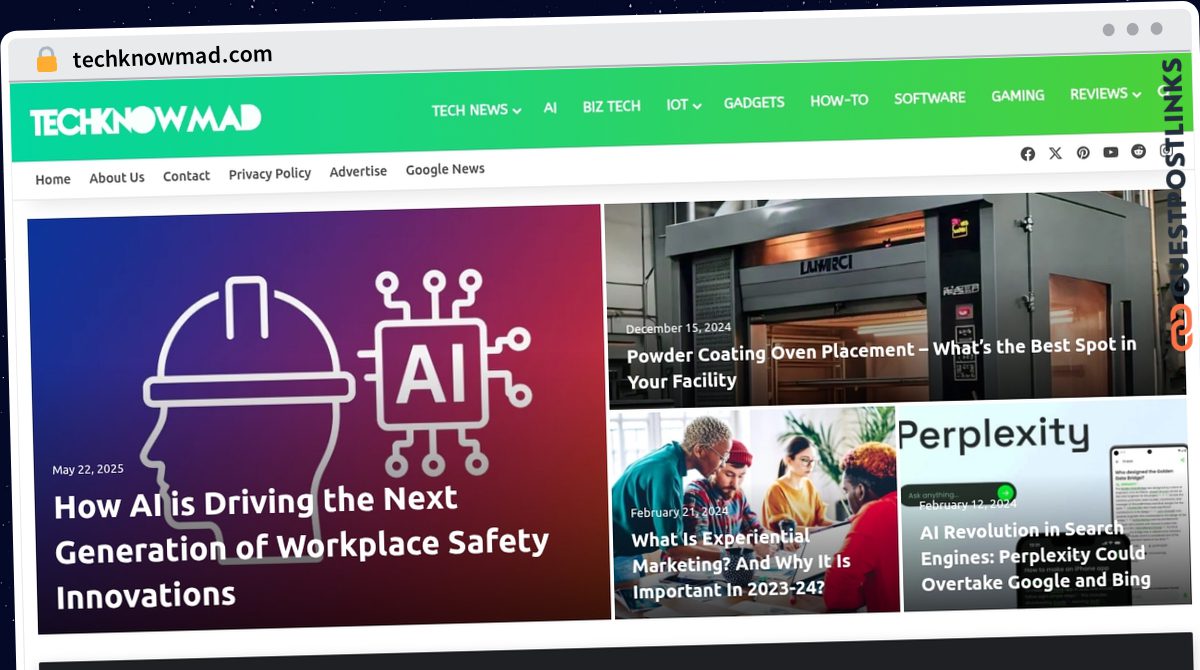Screen dimensions: 1200x670
Task: Read the AI workplace safety innovations headline
Action: [301, 547]
